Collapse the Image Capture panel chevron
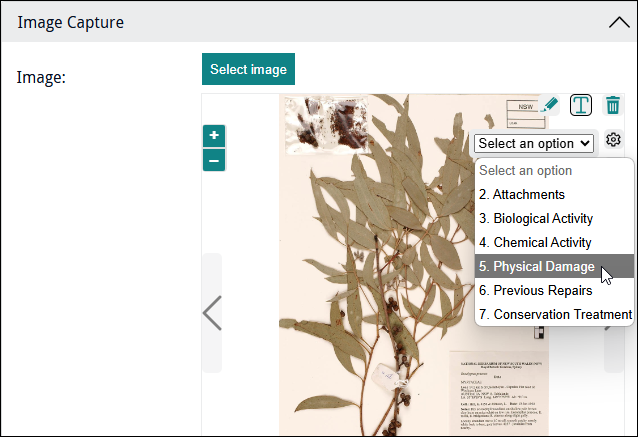Image resolution: width=638 pixels, height=437 pixels. click(x=618, y=22)
